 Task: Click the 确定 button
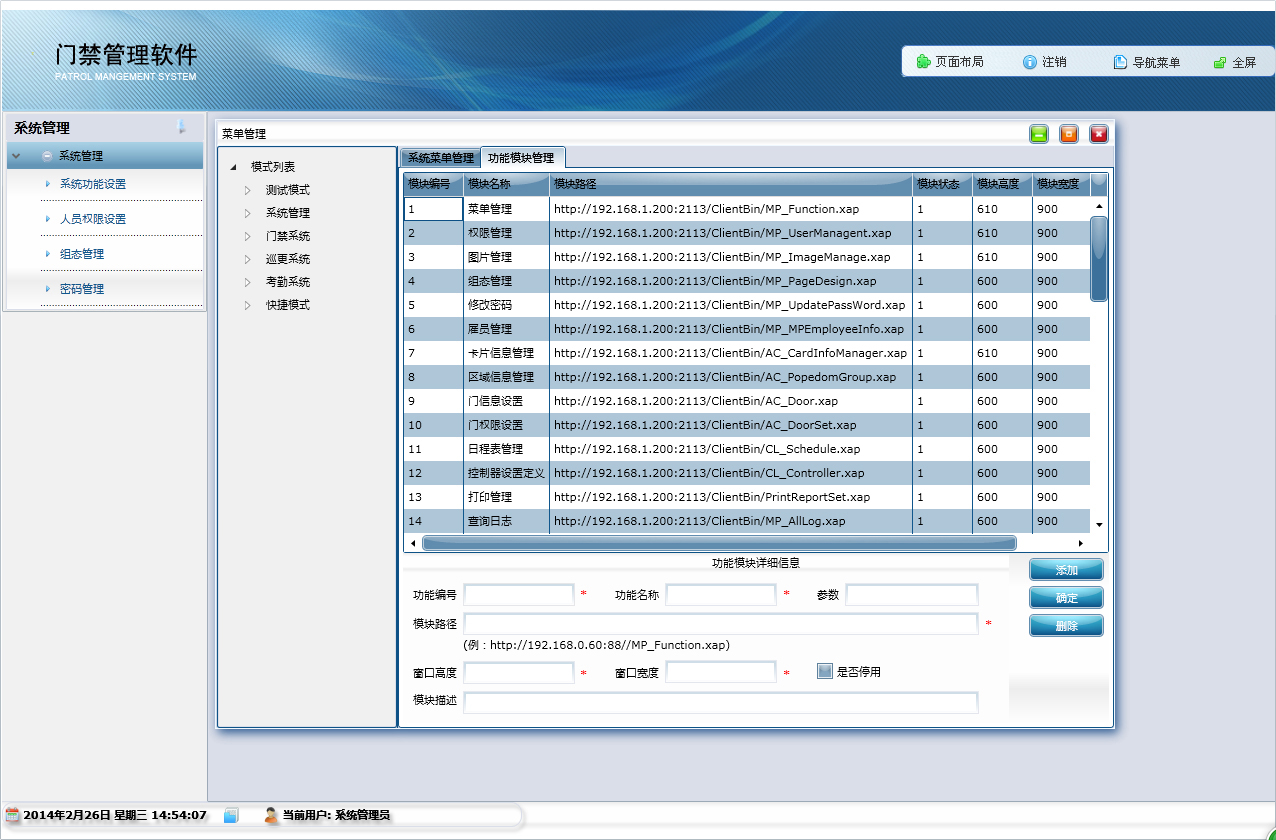1067,598
